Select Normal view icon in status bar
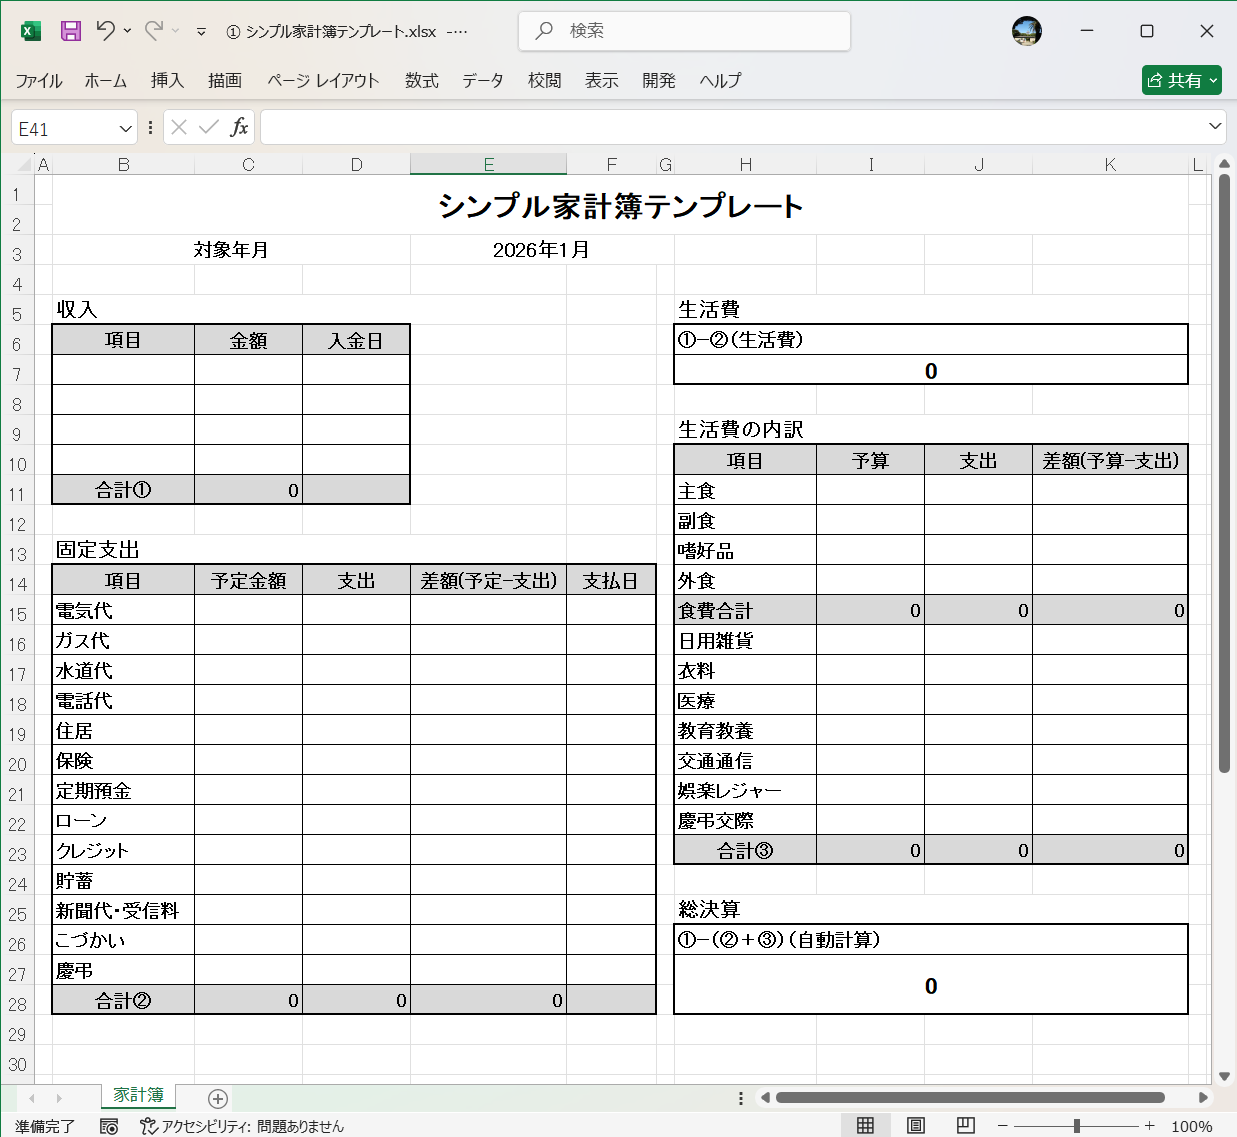The width and height of the screenshot is (1237, 1137). pos(867,1126)
